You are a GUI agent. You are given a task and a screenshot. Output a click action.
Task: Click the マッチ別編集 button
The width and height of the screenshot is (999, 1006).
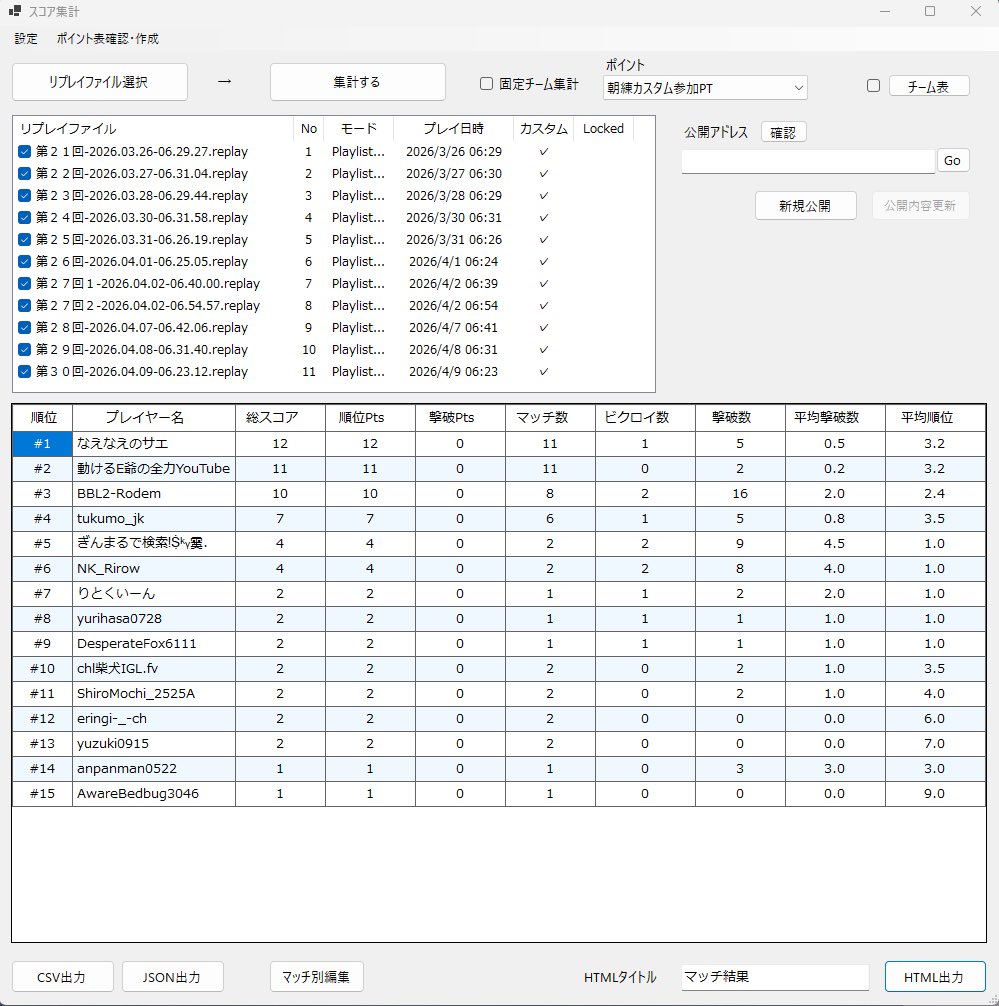click(317, 976)
